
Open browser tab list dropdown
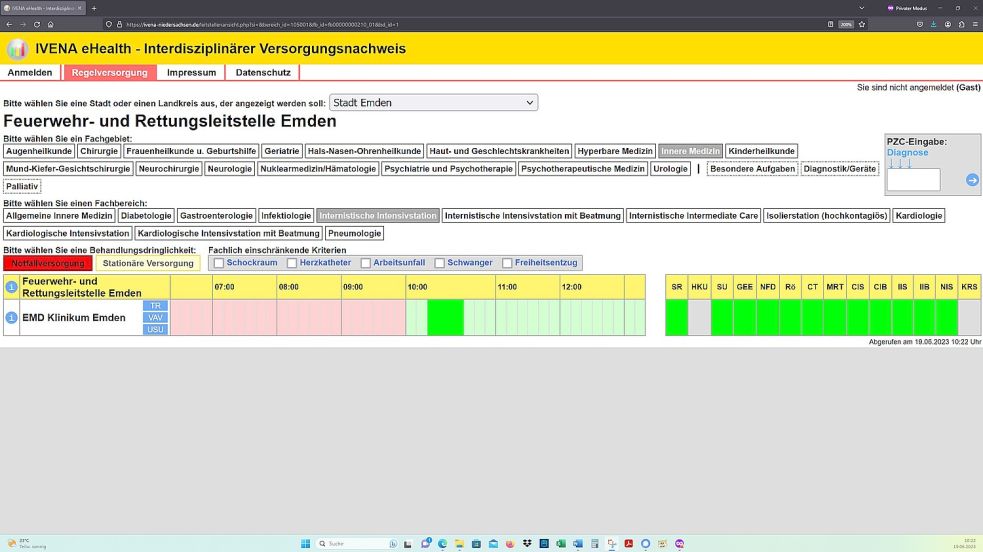click(x=861, y=8)
